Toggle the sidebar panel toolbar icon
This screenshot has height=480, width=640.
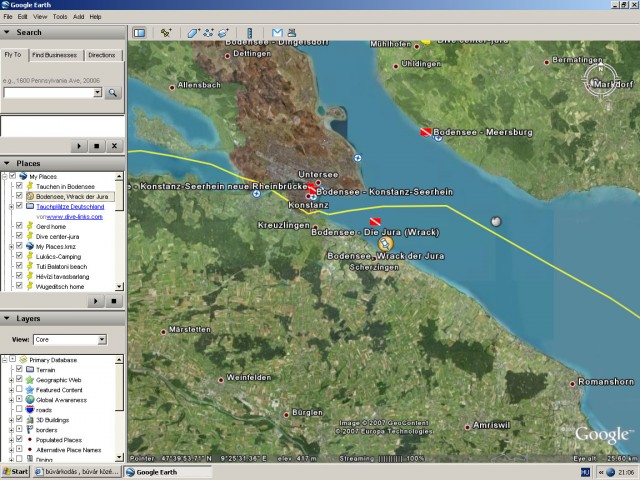tap(139, 33)
